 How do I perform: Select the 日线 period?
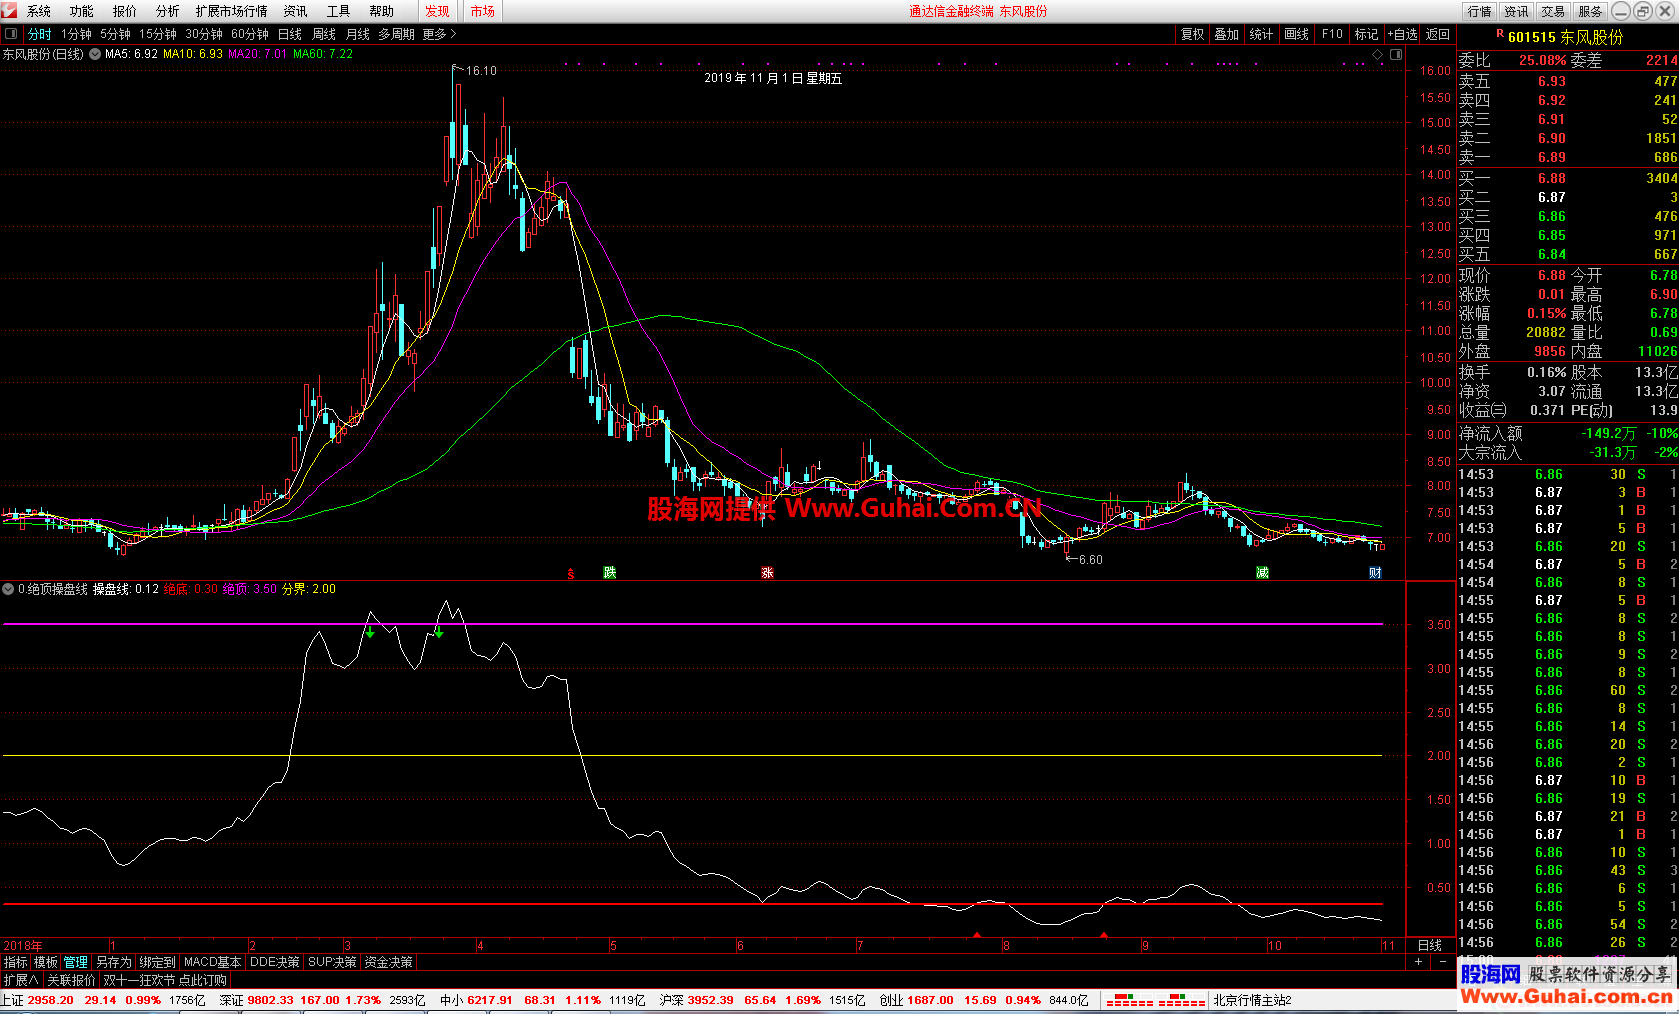[x=290, y=34]
